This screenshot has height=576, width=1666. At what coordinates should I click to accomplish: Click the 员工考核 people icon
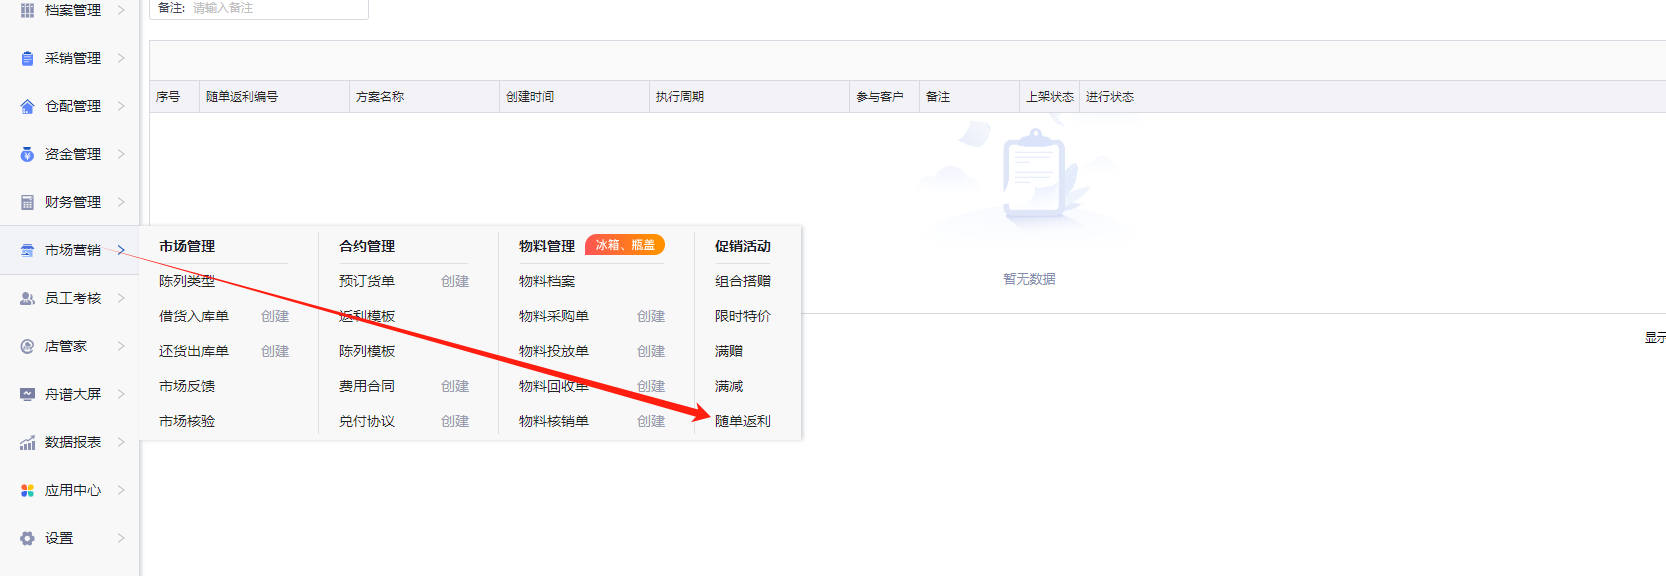point(27,298)
